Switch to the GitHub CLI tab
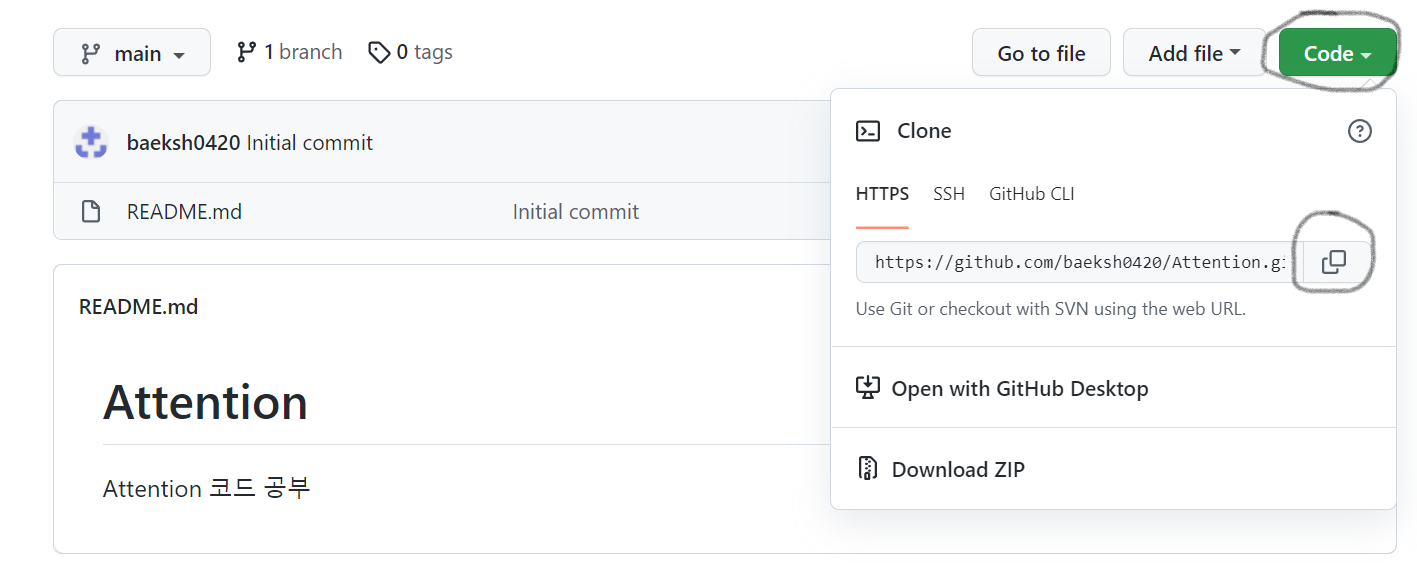This screenshot has width=1417, height=580. 1032,194
